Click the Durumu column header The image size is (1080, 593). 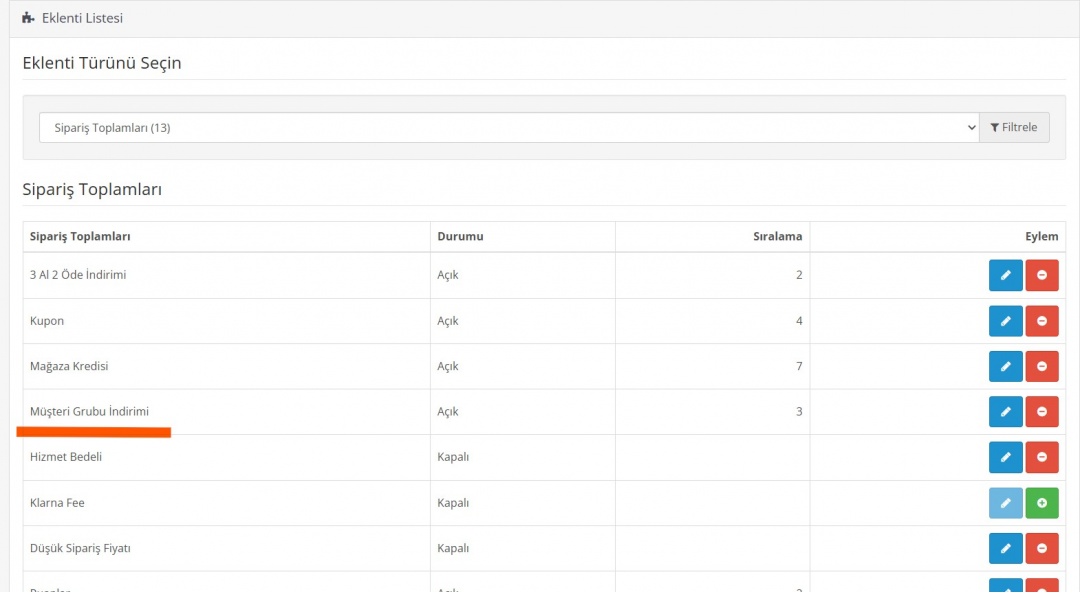pos(460,237)
